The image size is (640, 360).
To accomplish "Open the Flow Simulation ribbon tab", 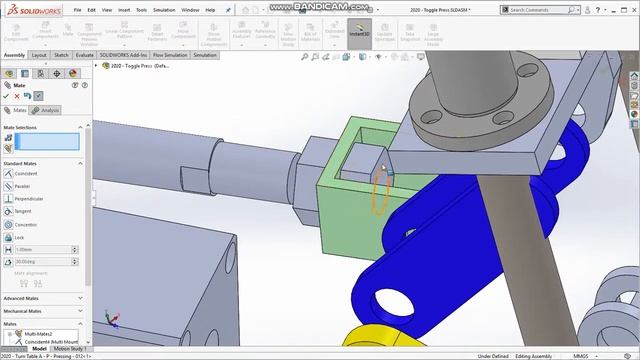I will click(170, 55).
